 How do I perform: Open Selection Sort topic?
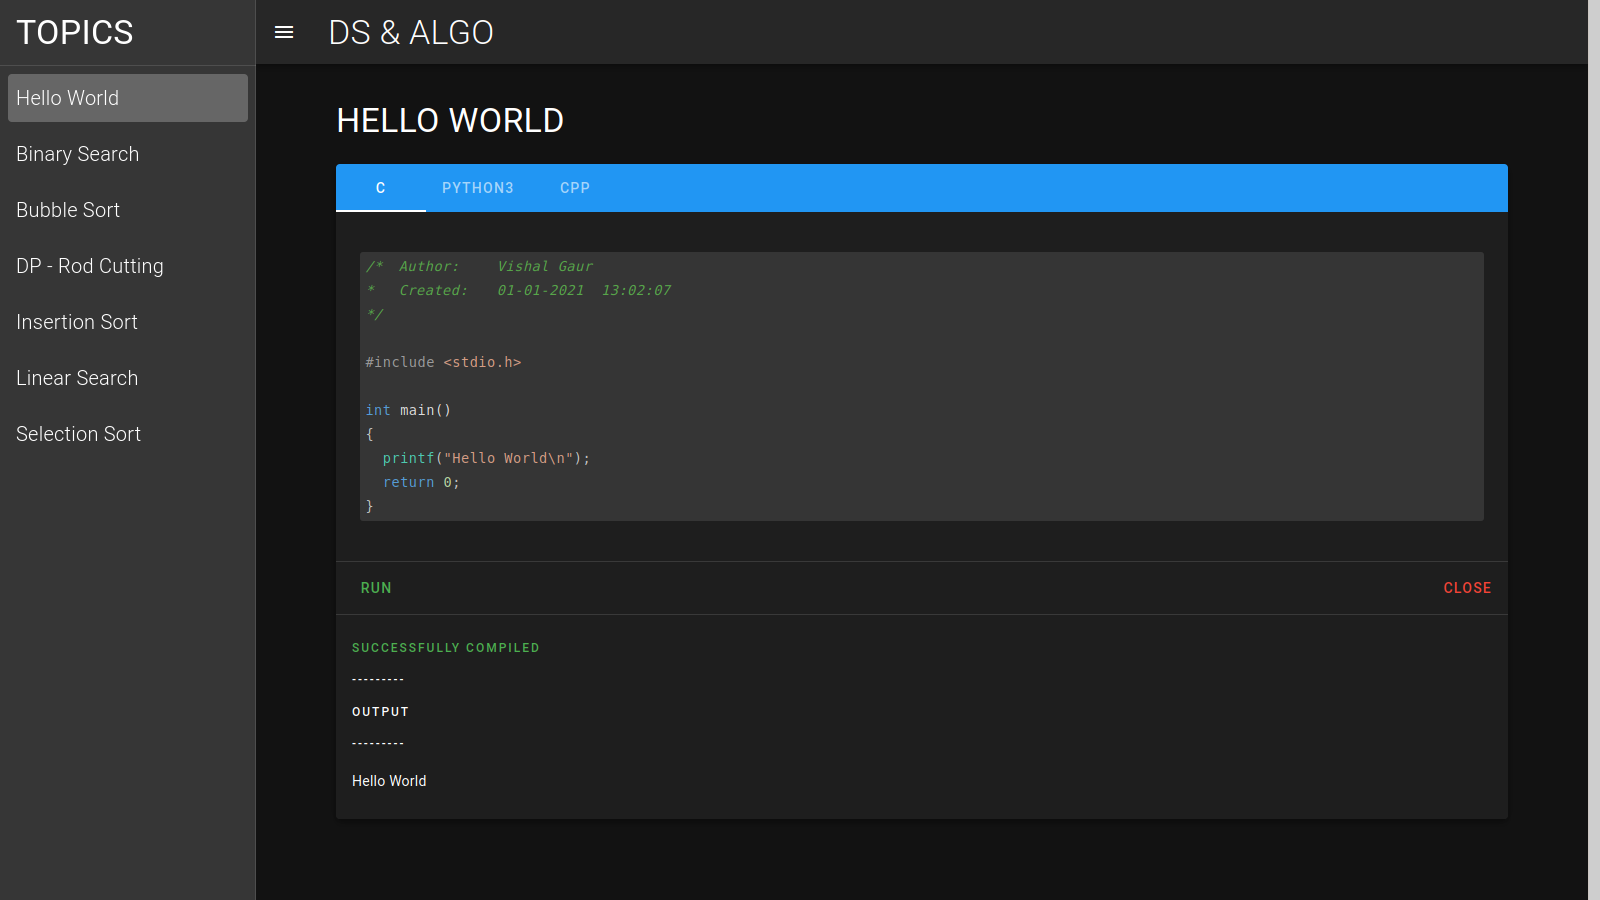(x=128, y=434)
